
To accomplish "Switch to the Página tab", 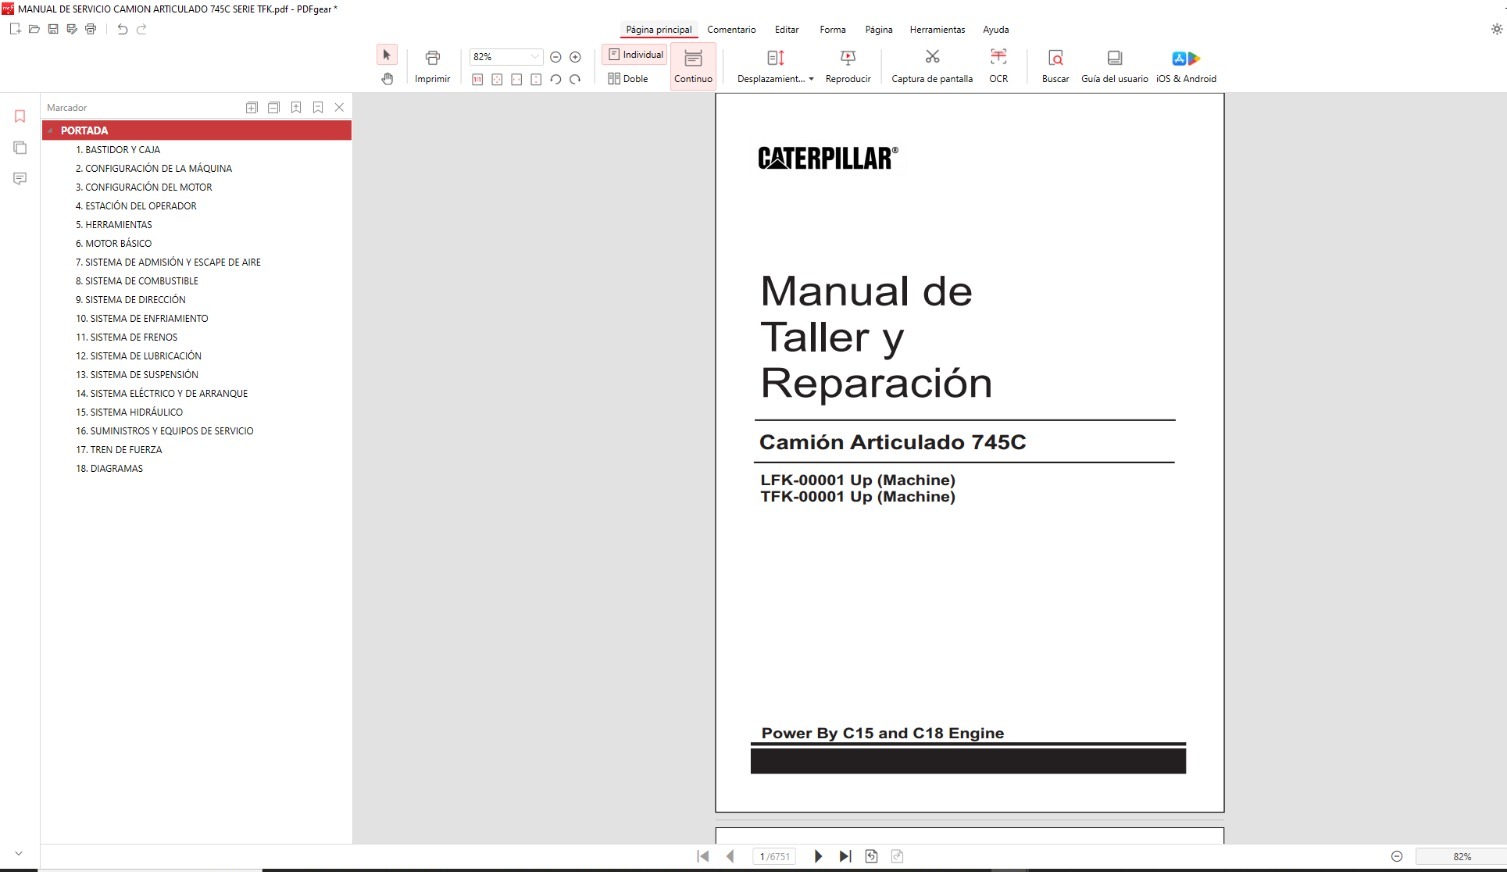I will pyautogui.click(x=878, y=30).
